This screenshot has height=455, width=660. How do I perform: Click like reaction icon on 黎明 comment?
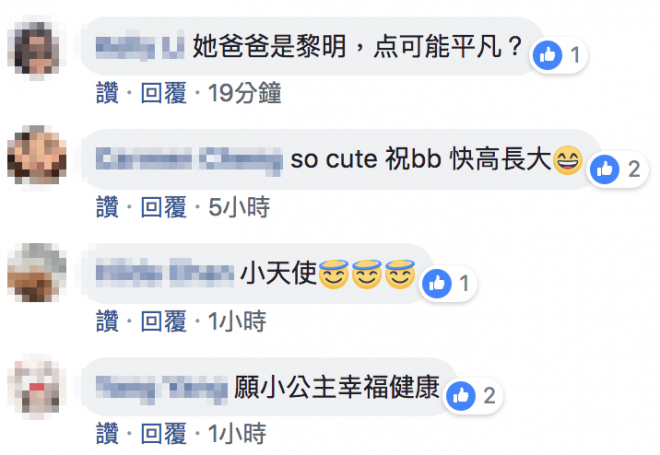547,55
